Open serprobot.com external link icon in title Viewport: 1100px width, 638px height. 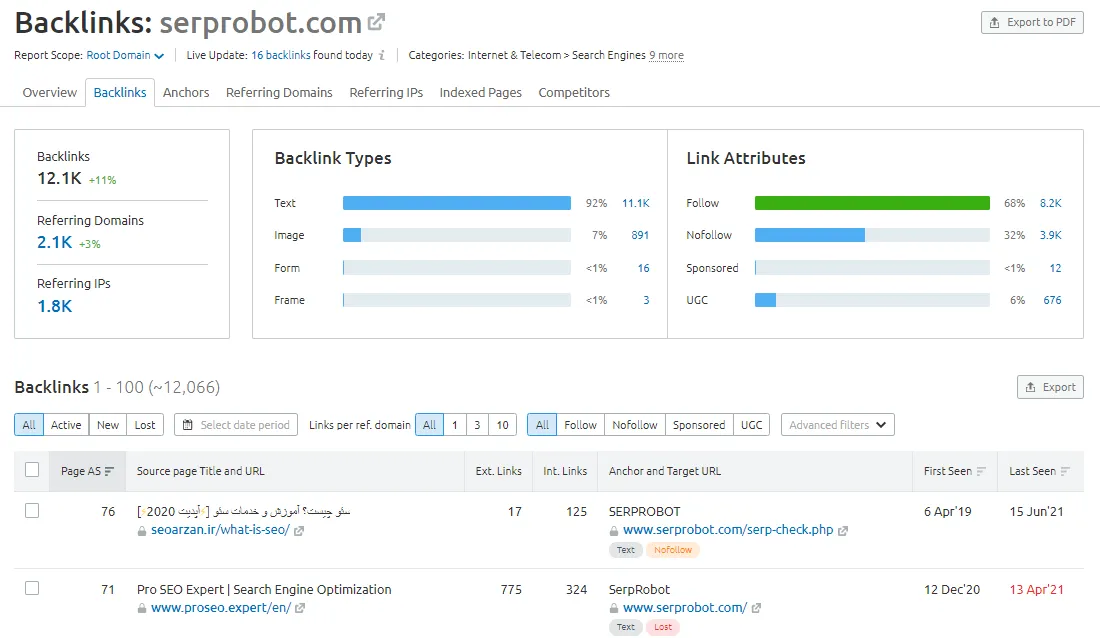pyautogui.click(x=377, y=22)
